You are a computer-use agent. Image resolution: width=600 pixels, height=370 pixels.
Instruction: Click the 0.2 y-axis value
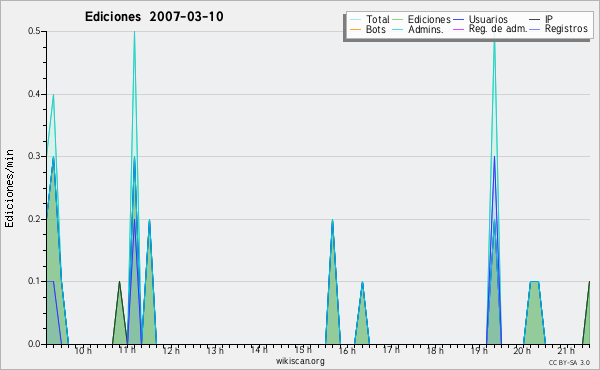pos(34,219)
